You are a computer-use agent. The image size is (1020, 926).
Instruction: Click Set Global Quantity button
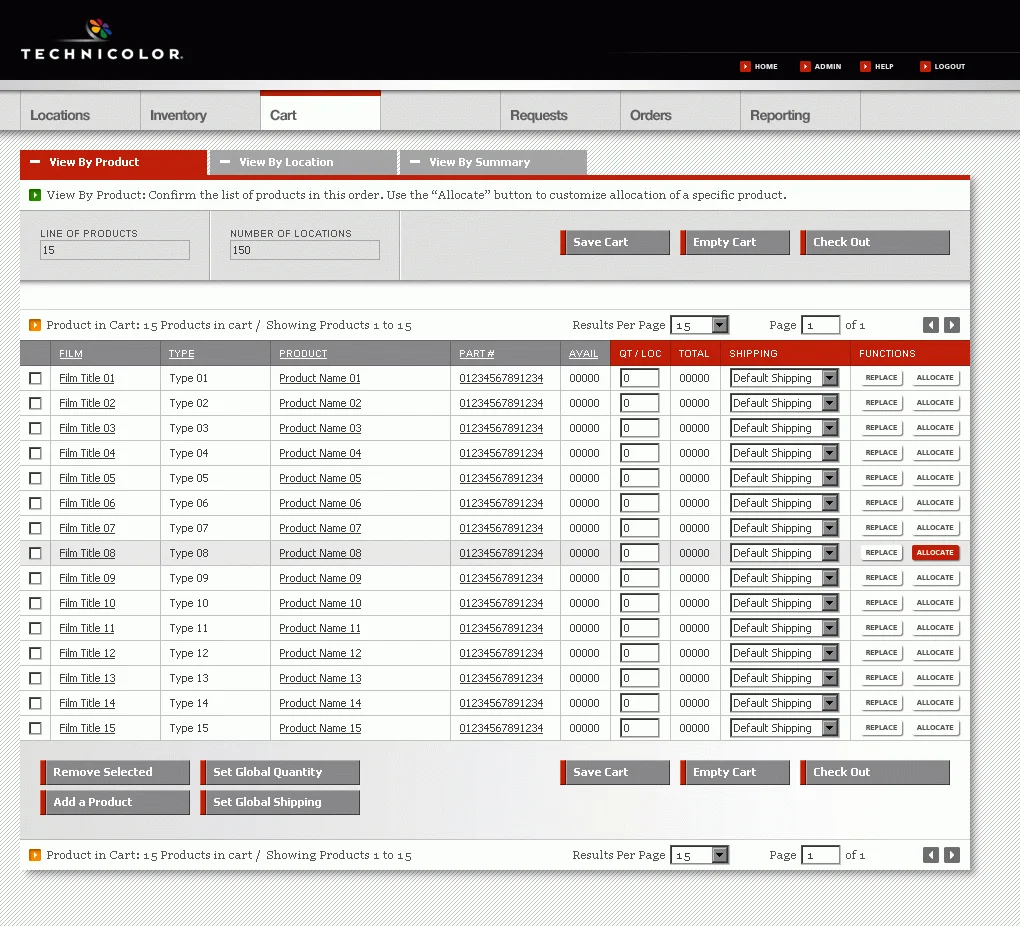pos(280,772)
